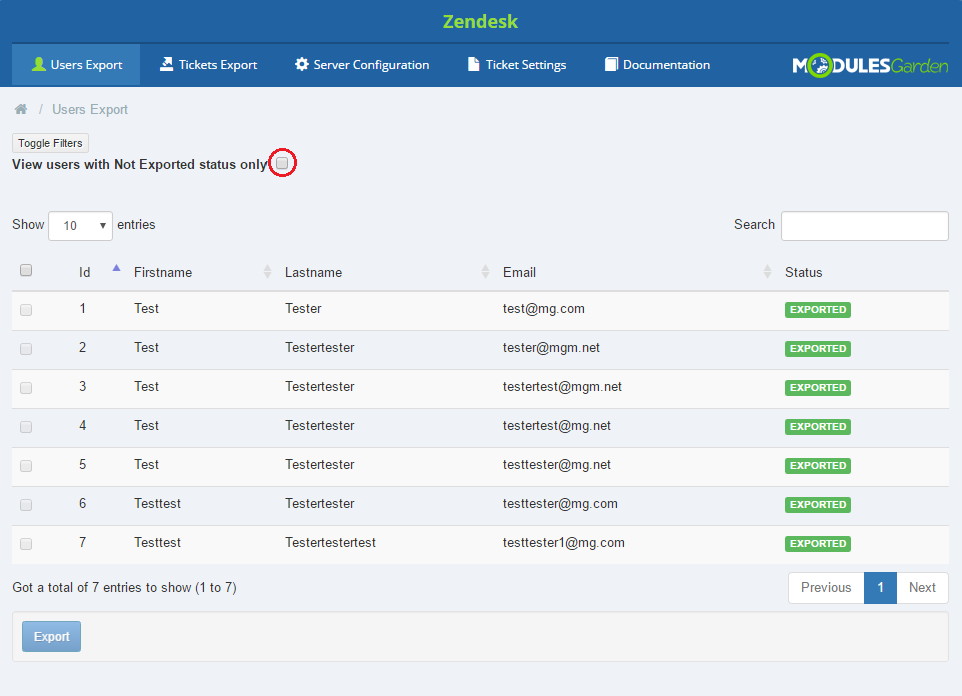Click the EXPORTED badge for testtester@mg.net
The height and width of the screenshot is (696, 962).
[818, 466]
